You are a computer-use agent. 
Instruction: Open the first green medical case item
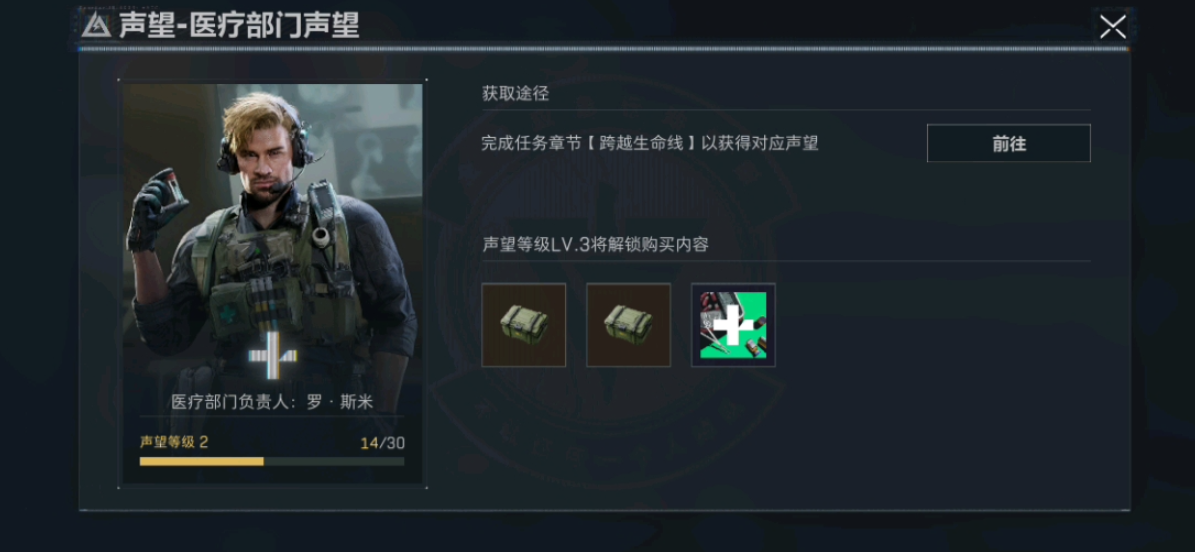[x=524, y=325]
